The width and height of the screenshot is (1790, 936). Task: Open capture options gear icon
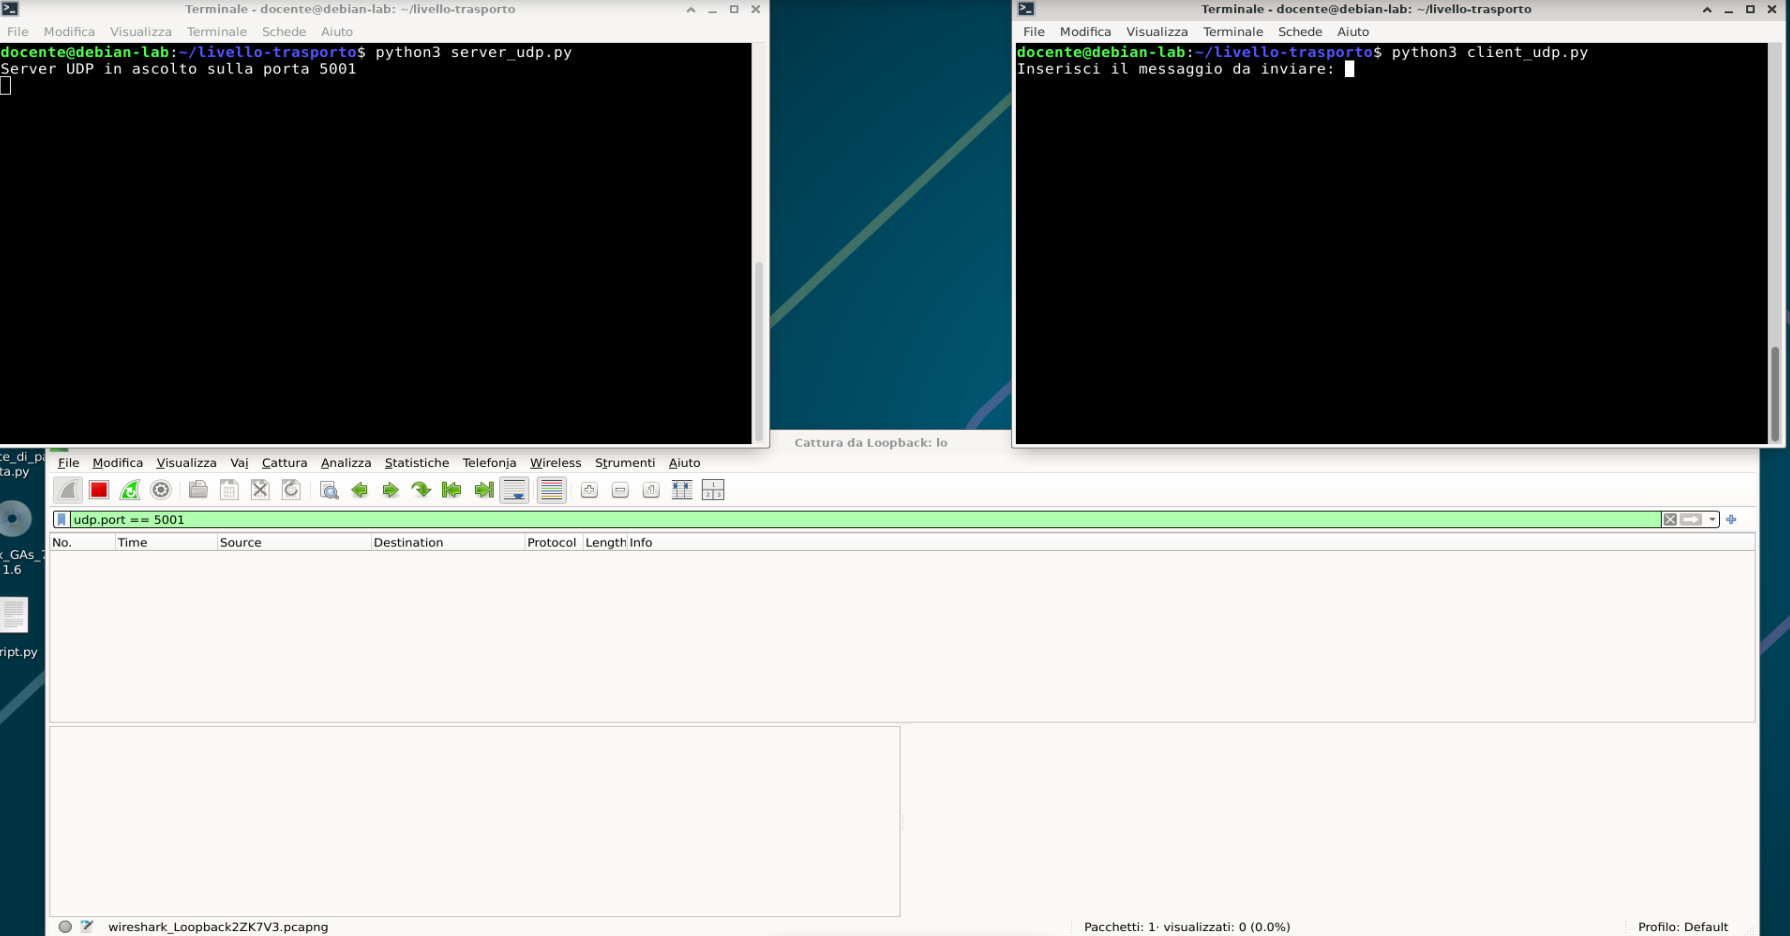click(161, 490)
